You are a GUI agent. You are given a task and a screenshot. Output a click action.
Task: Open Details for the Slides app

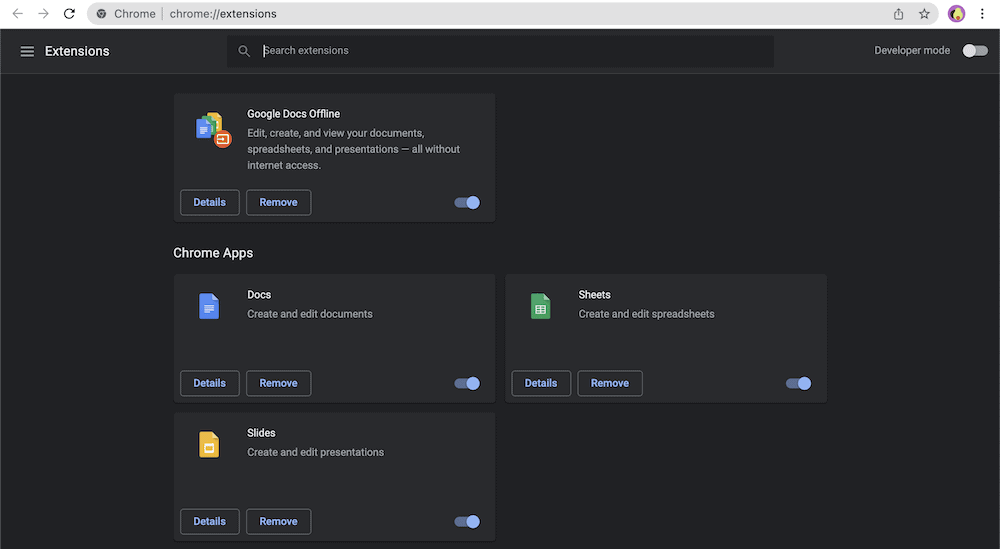click(x=210, y=522)
